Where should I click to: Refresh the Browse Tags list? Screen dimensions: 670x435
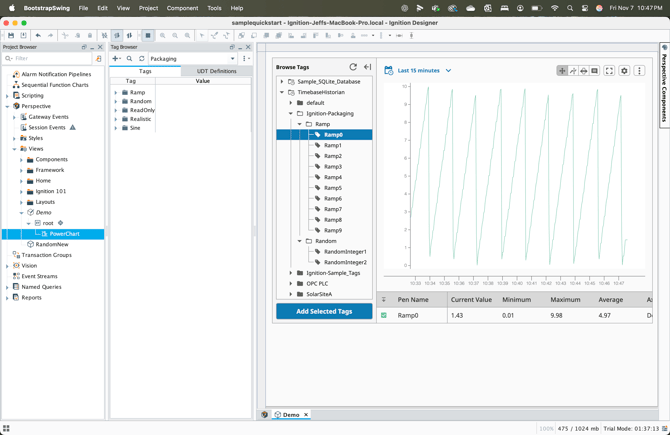click(x=353, y=67)
